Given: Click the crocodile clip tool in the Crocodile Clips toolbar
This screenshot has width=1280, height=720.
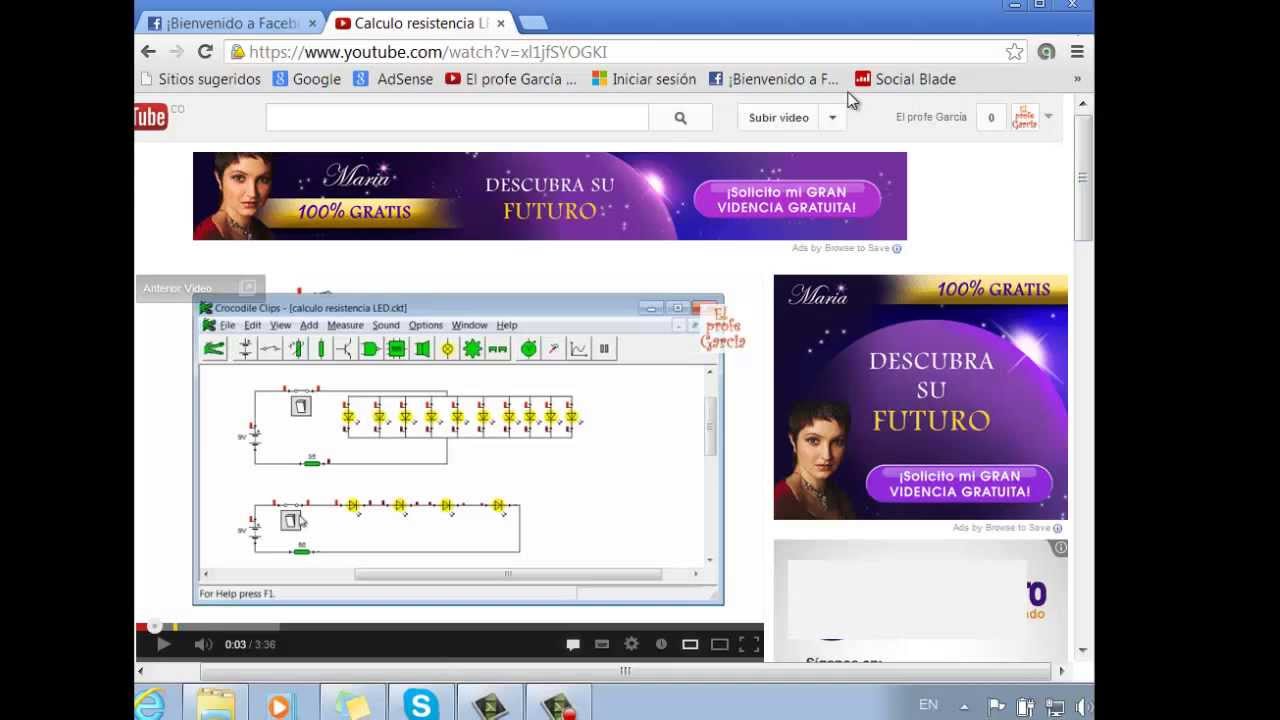Looking at the screenshot, I should pos(214,348).
